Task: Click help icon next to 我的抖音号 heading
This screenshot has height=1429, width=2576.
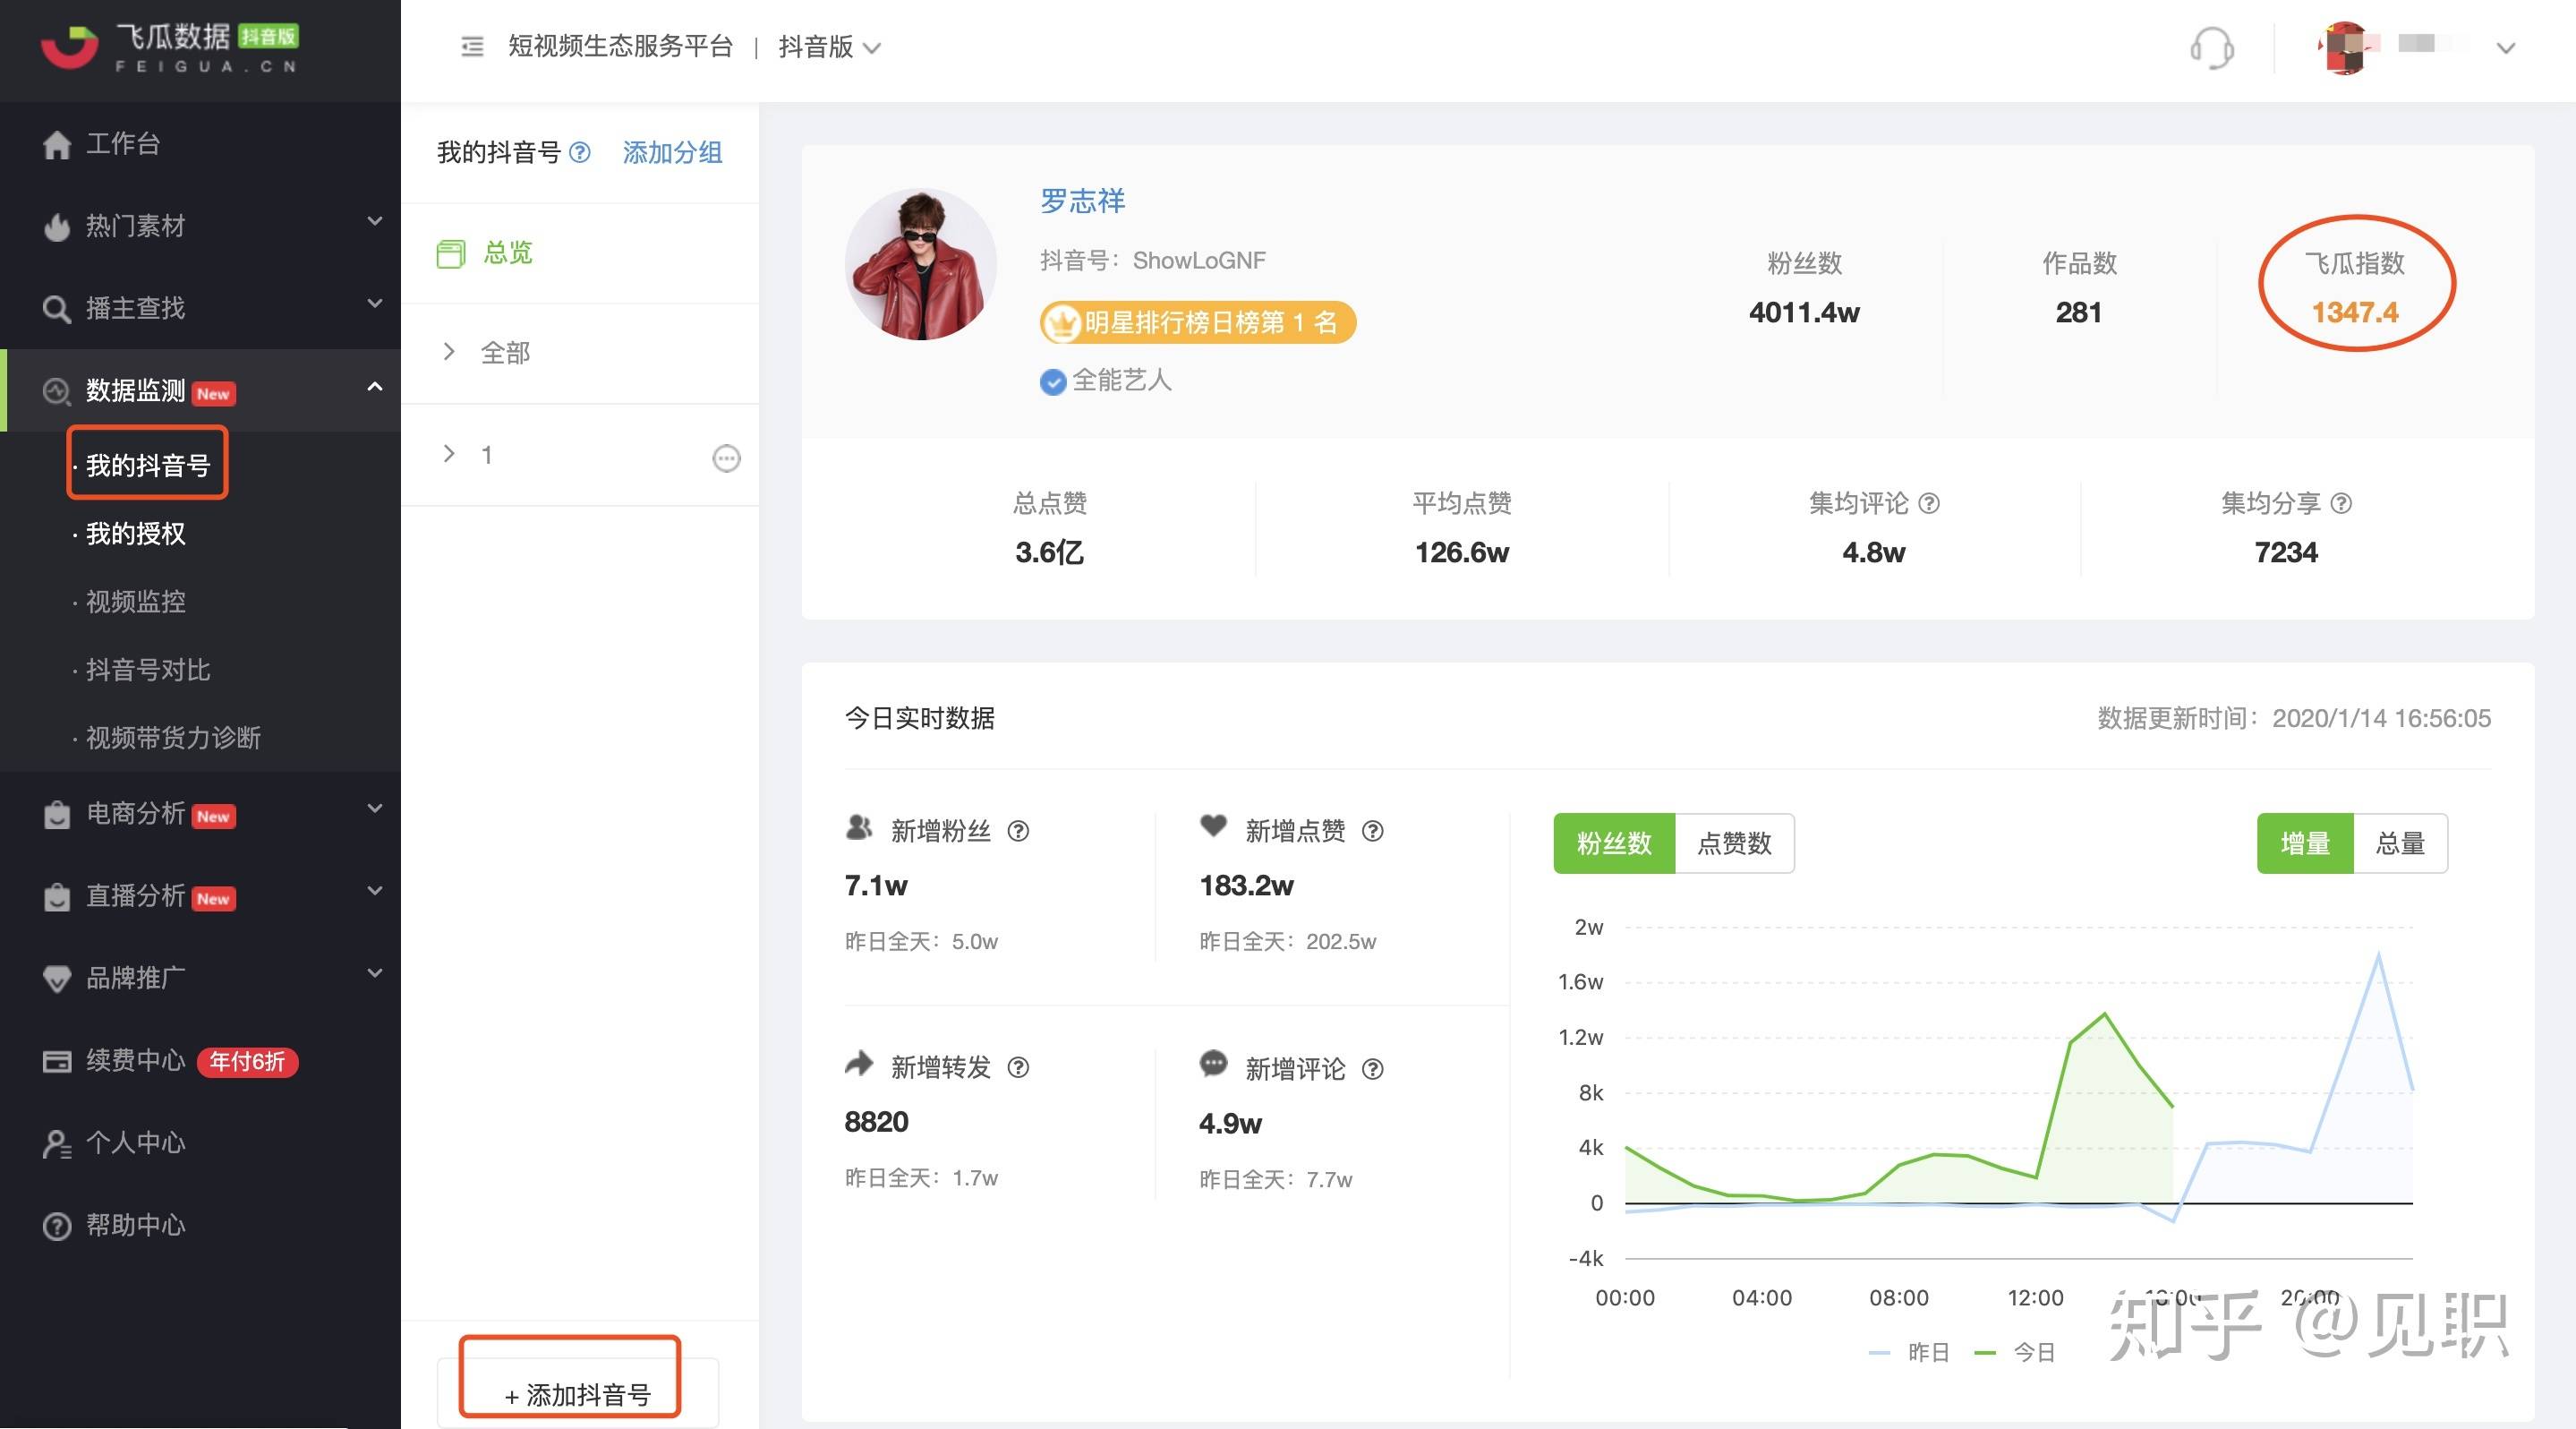Action: 580,152
